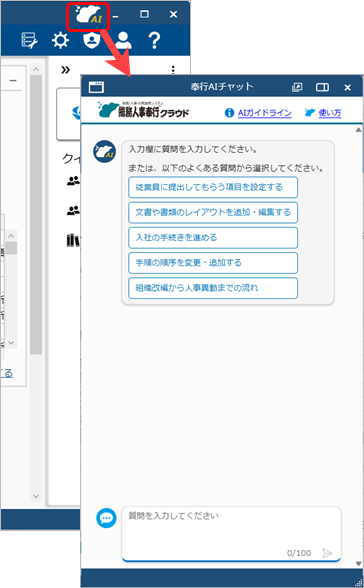This screenshot has height=588, width=364.
Task: Click the first people icon in quick menu
Action: [x=73, y=181]
